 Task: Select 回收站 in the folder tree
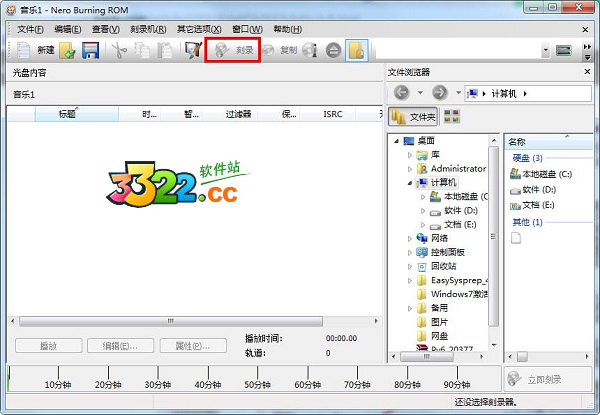[443, 266]
